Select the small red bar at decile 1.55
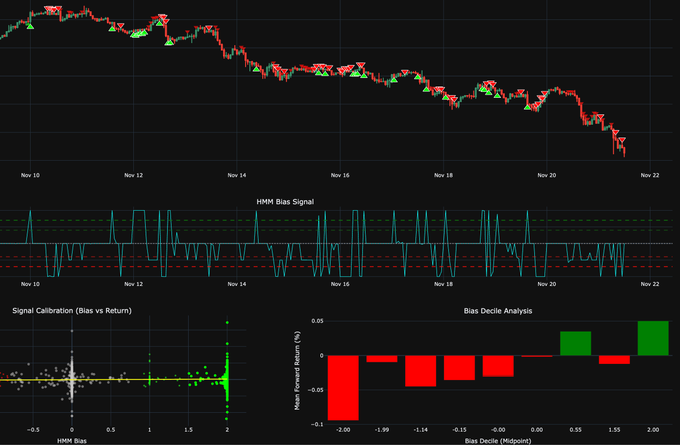Screen dimensions: 680x445 point(614,359)
